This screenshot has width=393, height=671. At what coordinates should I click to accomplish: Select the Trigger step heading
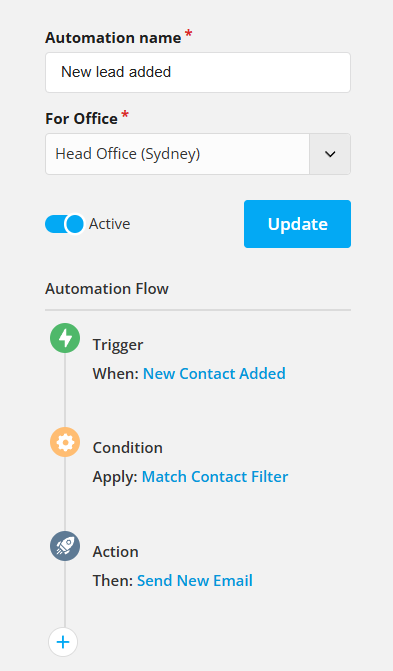(x=118, y=345)
